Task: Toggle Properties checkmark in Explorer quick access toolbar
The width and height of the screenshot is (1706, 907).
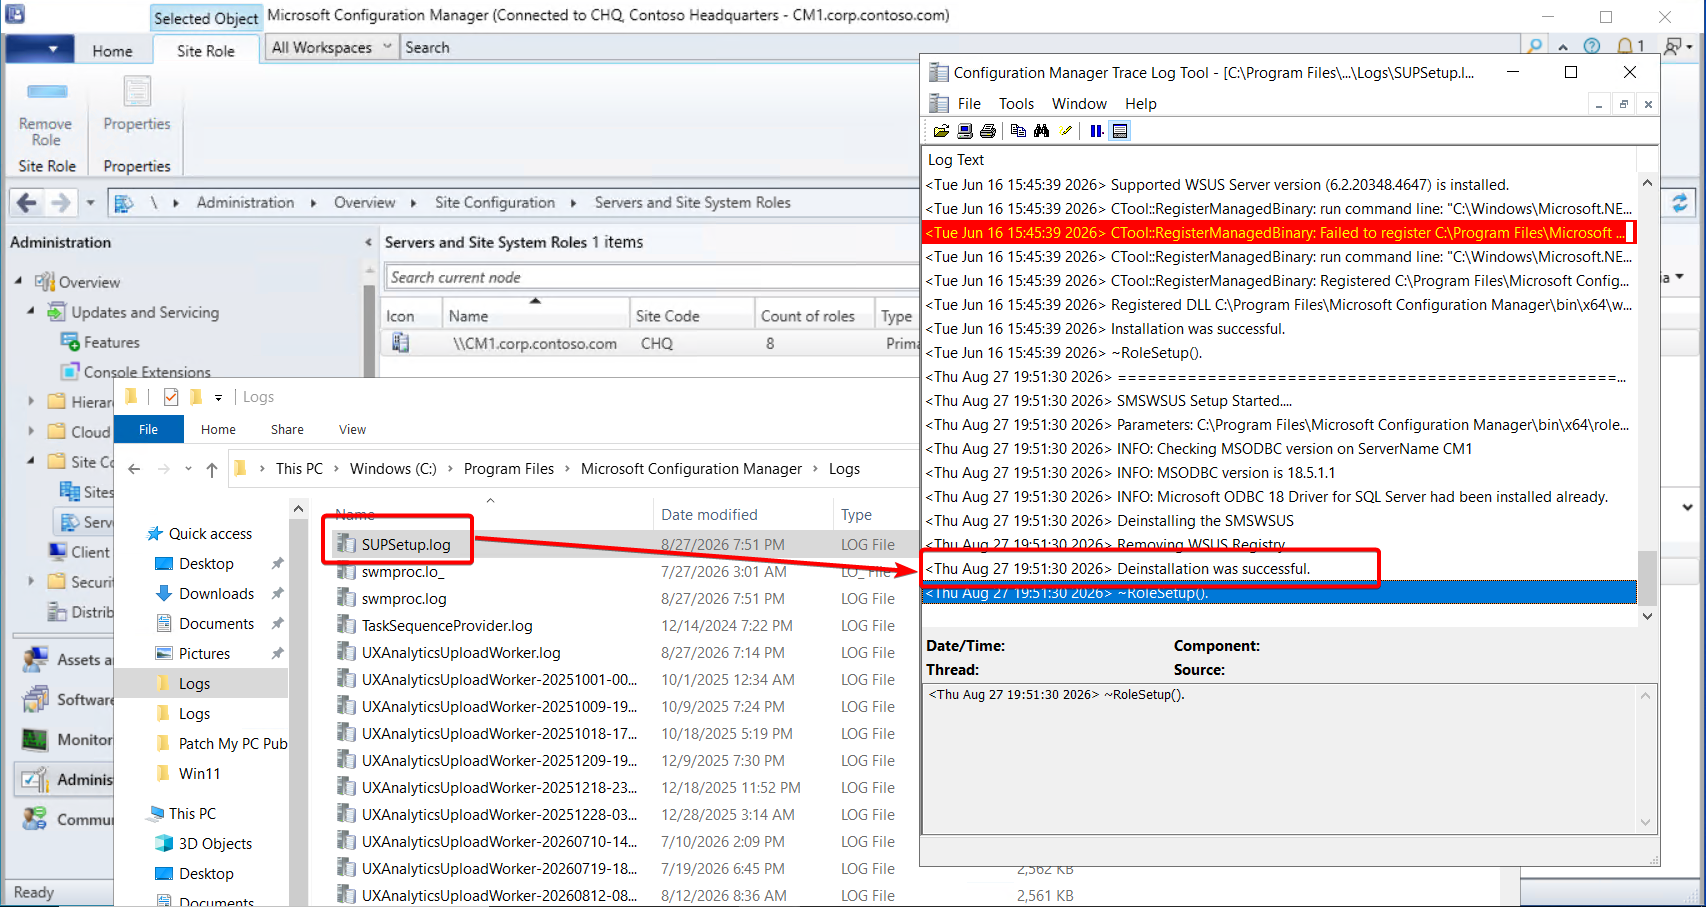Action: [x=170, y=397]
